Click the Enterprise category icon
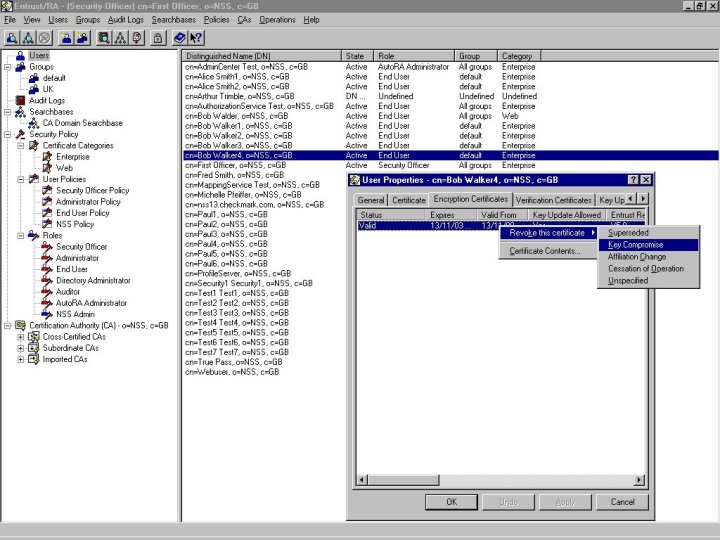 tap(47, 157)
